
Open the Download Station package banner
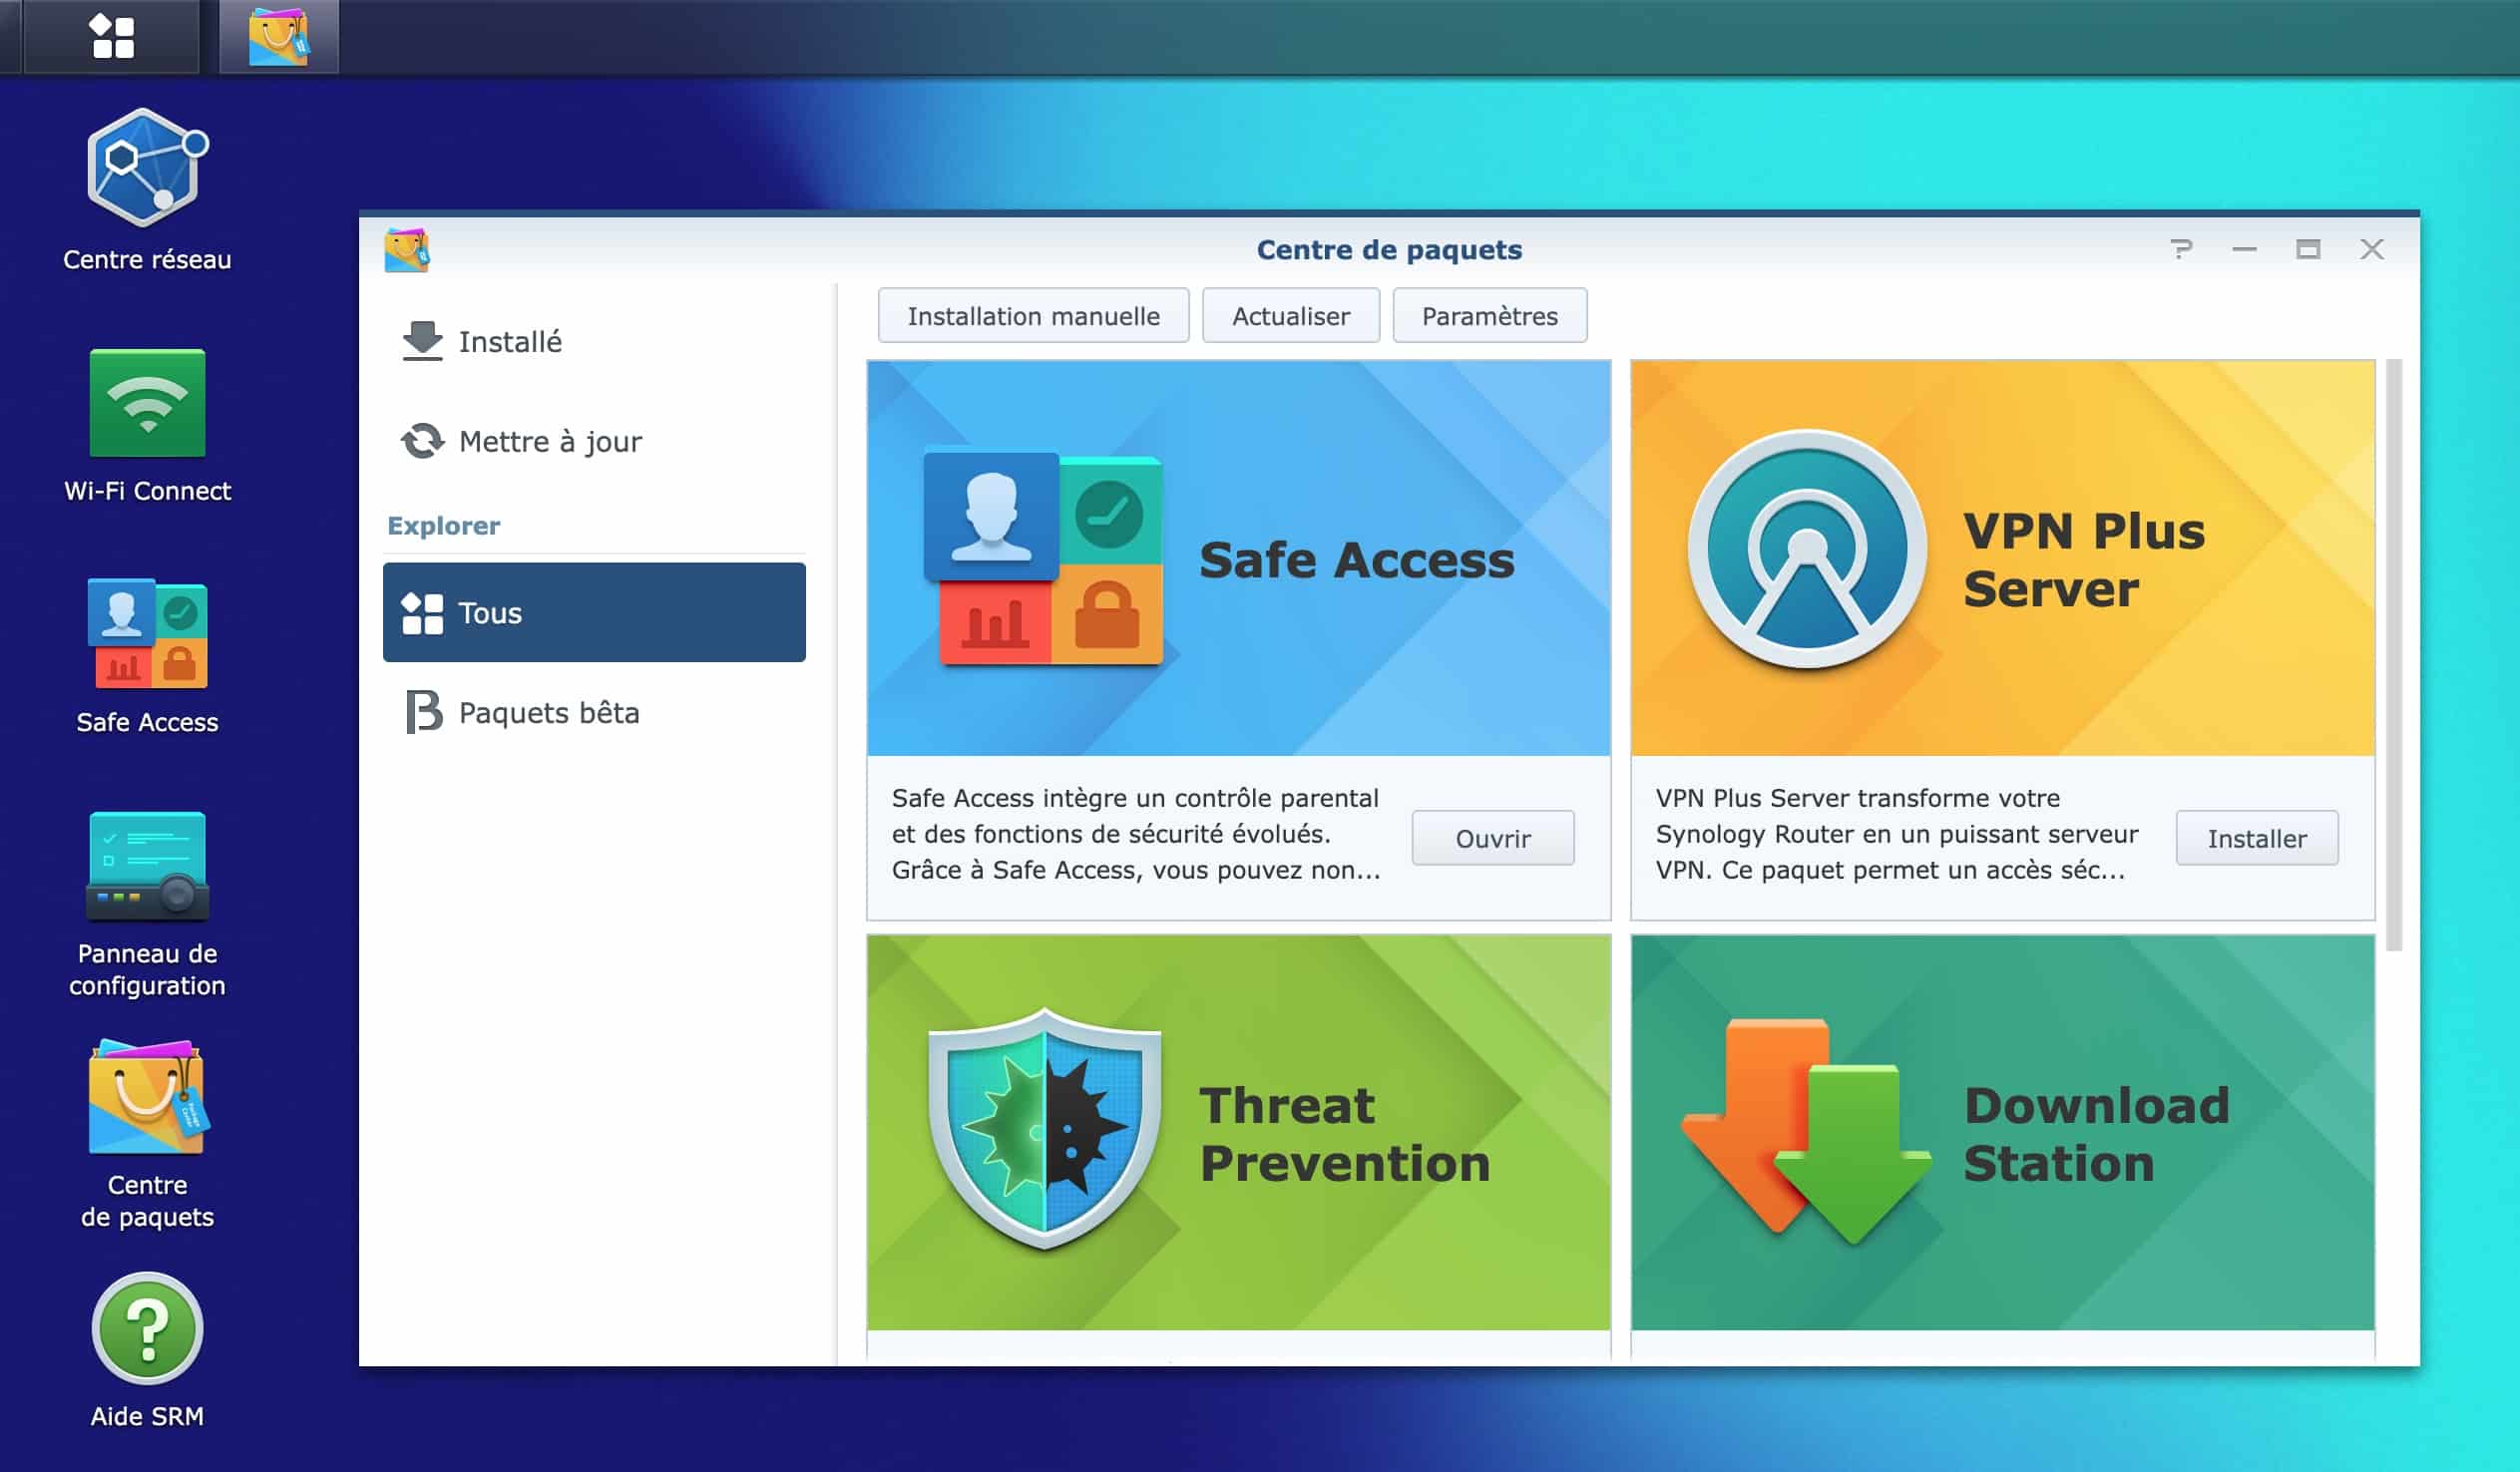coord(2002,1132)
